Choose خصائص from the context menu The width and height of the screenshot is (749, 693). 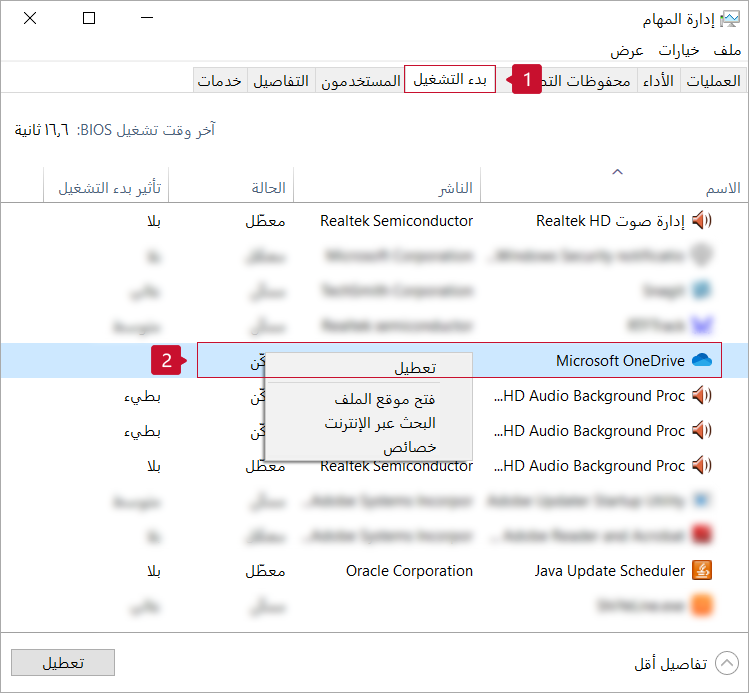point(410,447)
